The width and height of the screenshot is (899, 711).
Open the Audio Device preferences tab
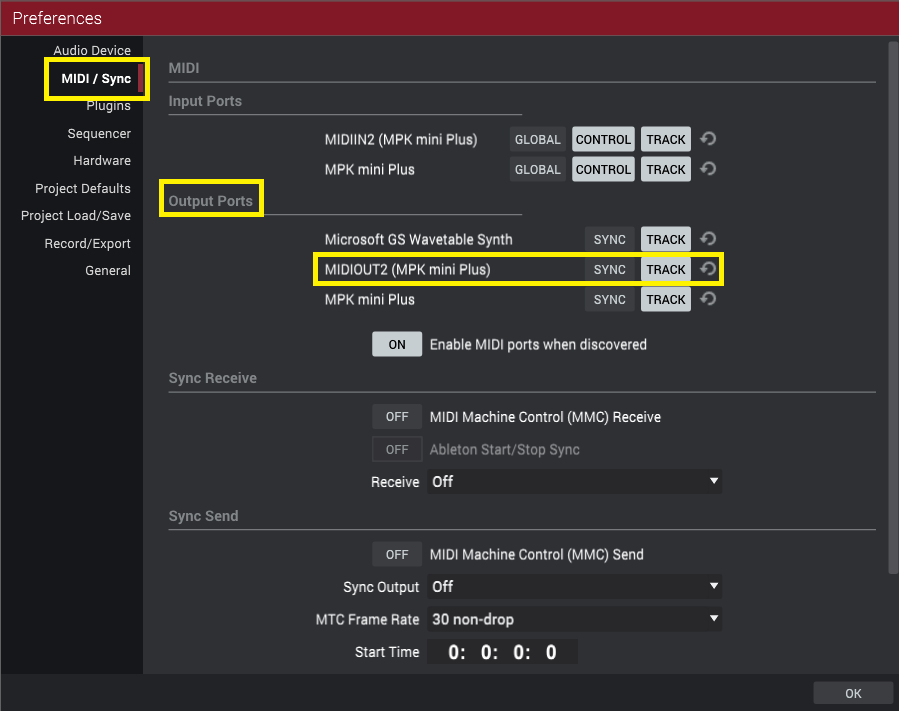pos(92,50)
